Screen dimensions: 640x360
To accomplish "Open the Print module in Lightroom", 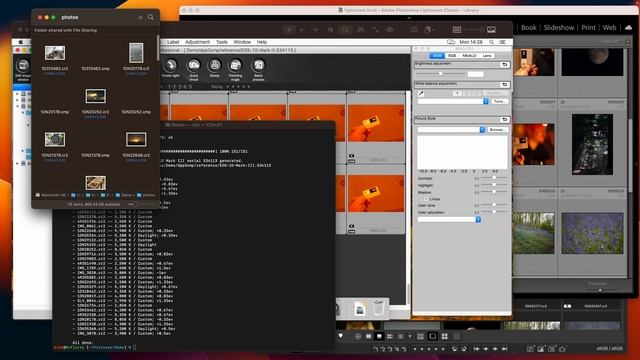I will [x=588, y=27].
